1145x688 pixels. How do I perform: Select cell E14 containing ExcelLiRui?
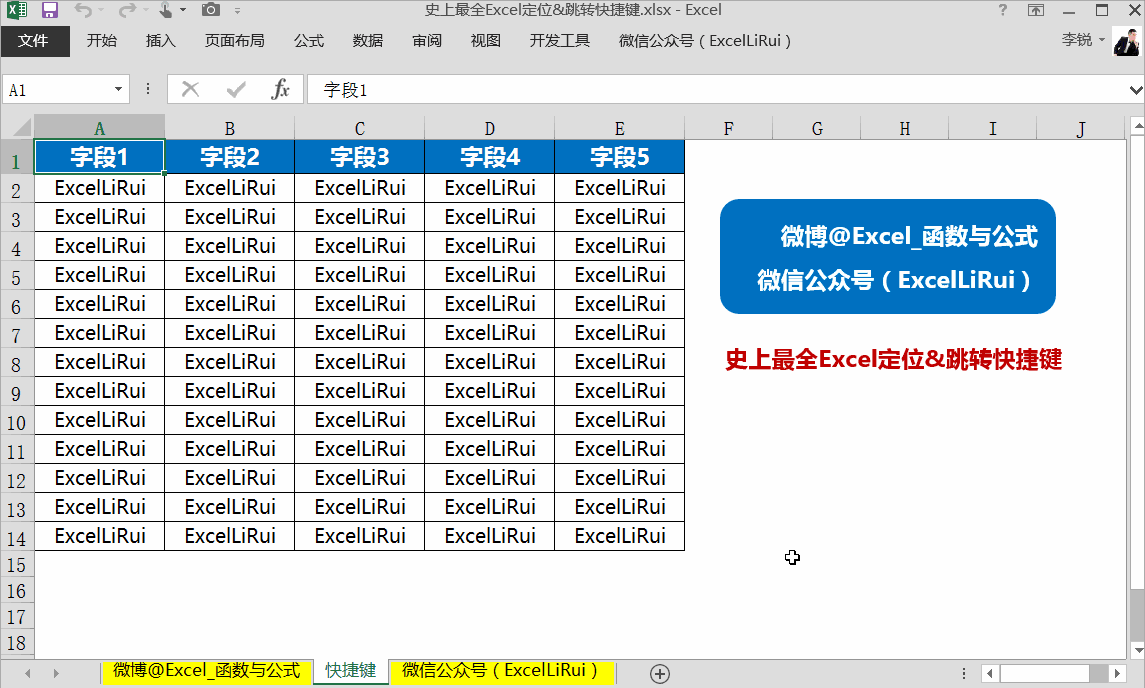(619, 536)
